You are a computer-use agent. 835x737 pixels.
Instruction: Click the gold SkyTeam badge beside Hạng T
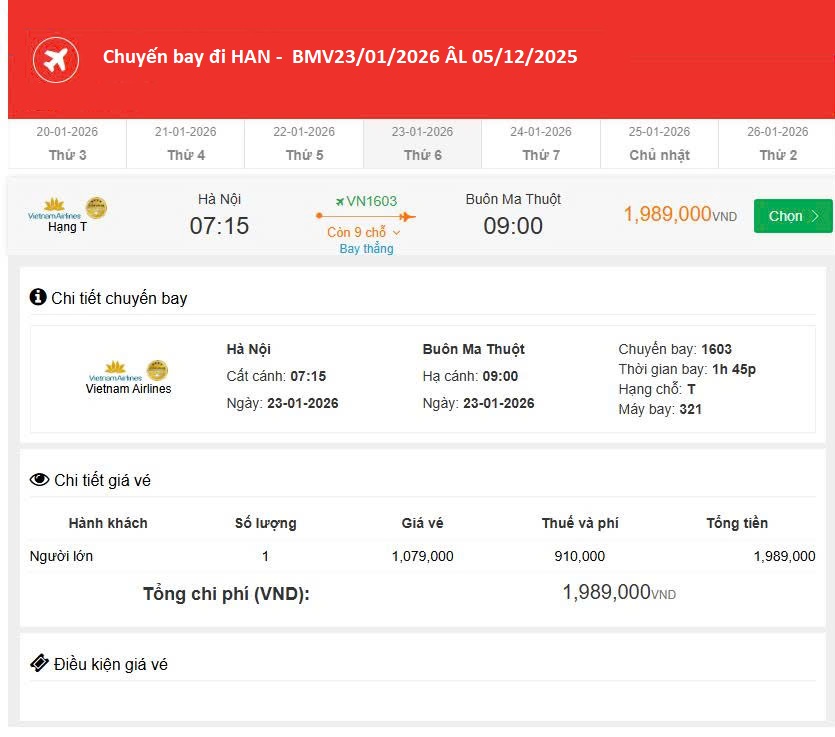96,208
